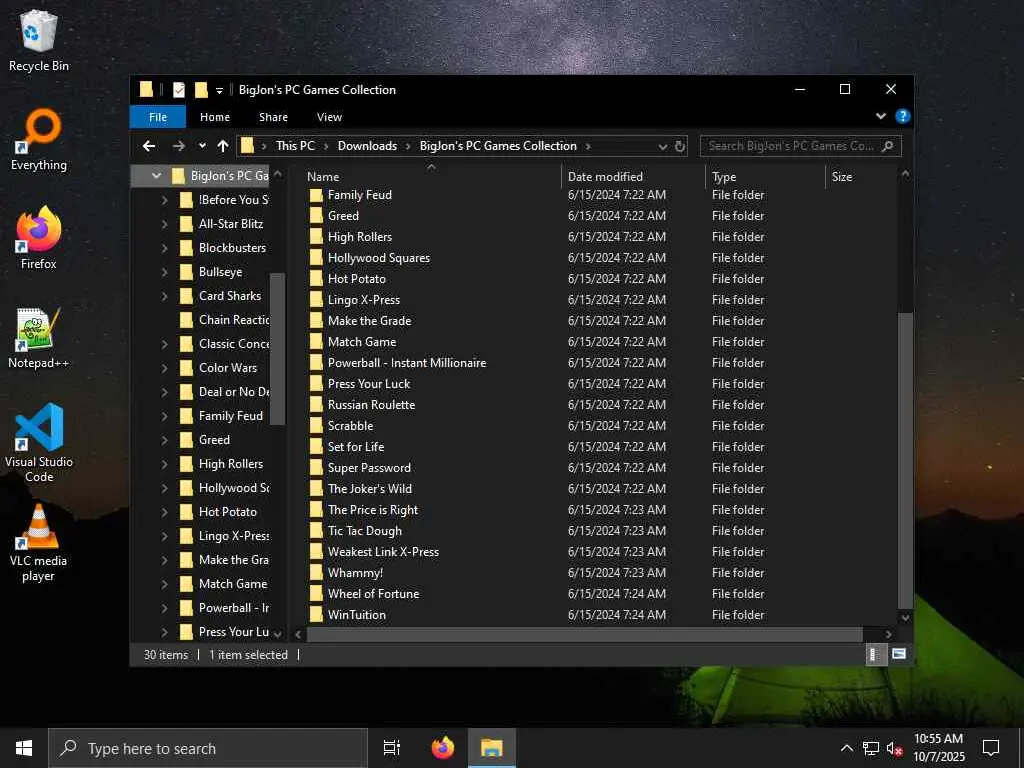Open Firefox from the taskbar
The image size is (1024, 768).
[443, 748]
